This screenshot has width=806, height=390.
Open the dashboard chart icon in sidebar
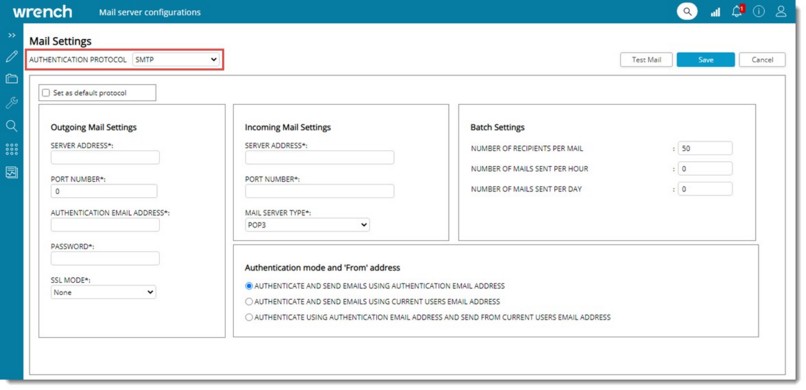[12, 172]
